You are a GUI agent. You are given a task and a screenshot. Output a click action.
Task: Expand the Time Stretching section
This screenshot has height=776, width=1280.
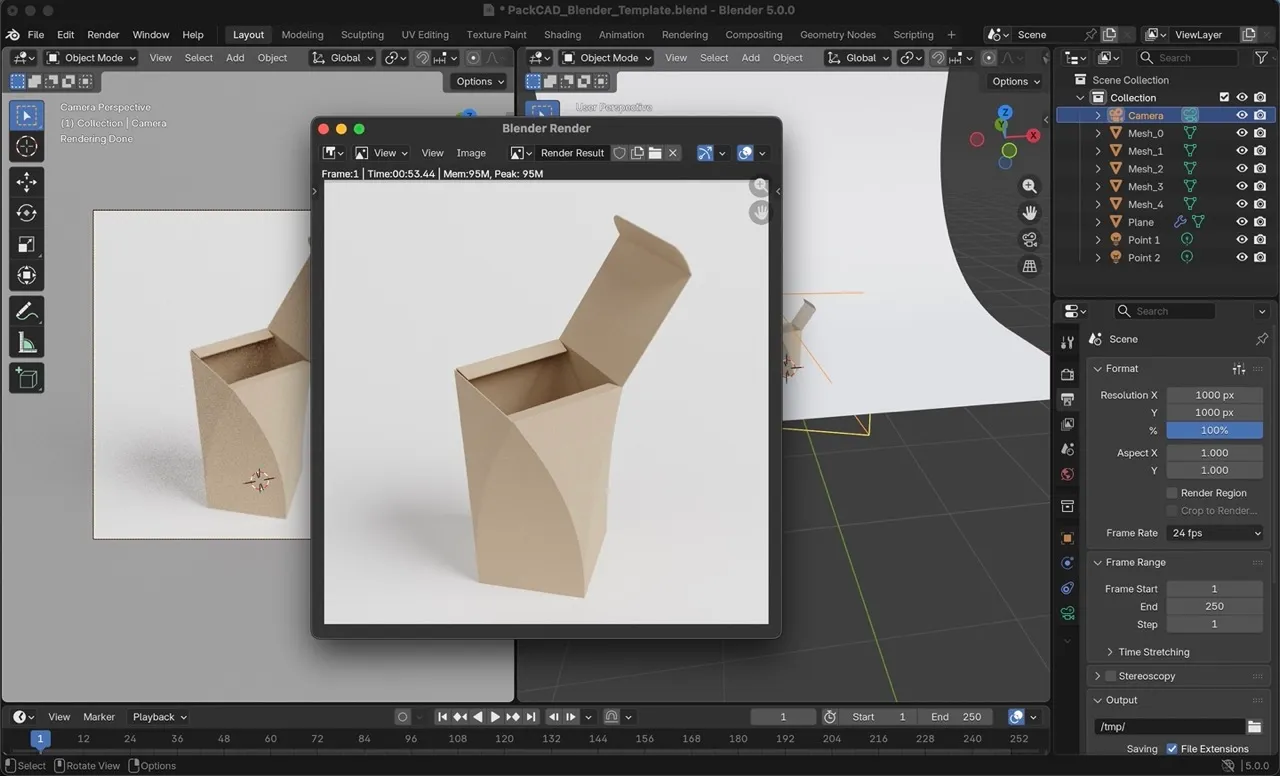click(1152, 651)
